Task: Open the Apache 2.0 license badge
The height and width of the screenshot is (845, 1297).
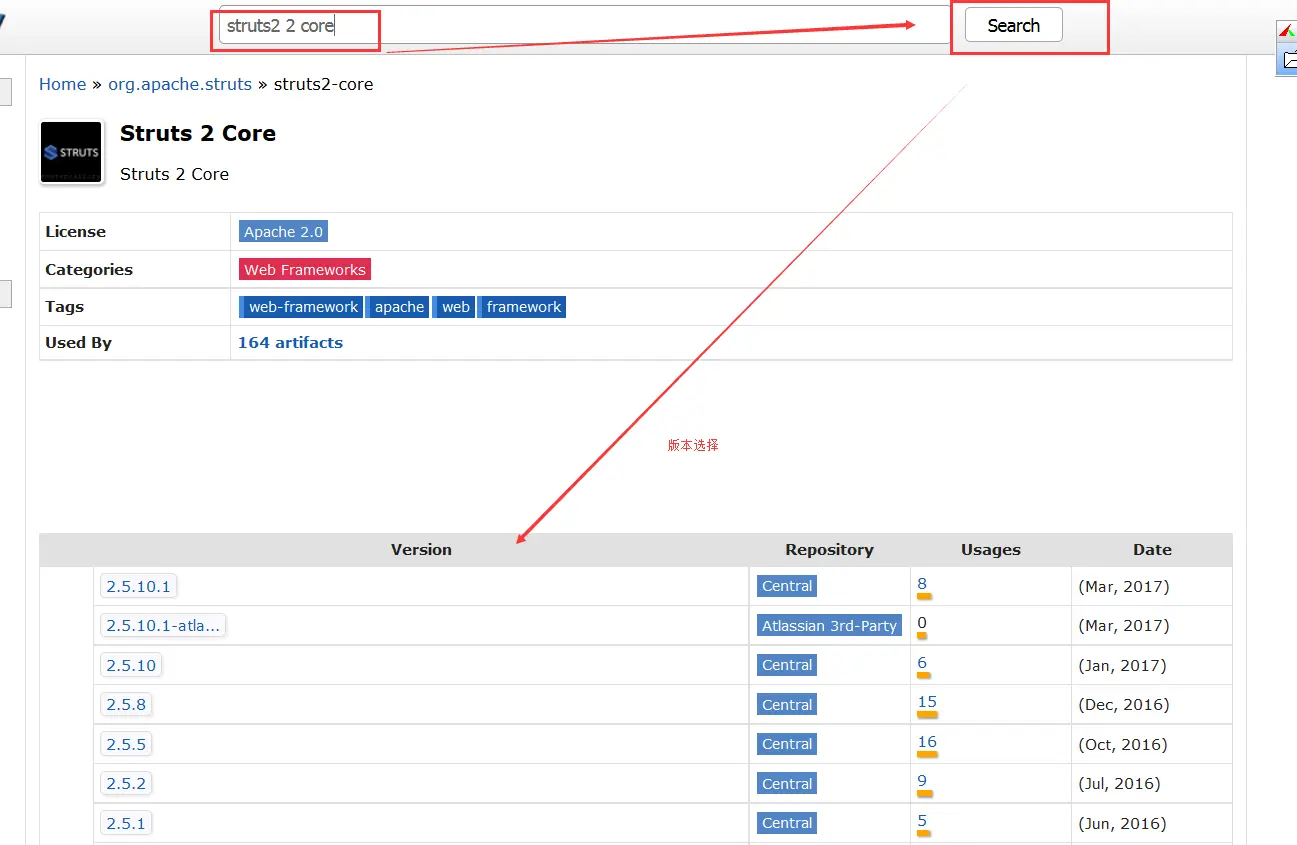Action: (284, 231)
